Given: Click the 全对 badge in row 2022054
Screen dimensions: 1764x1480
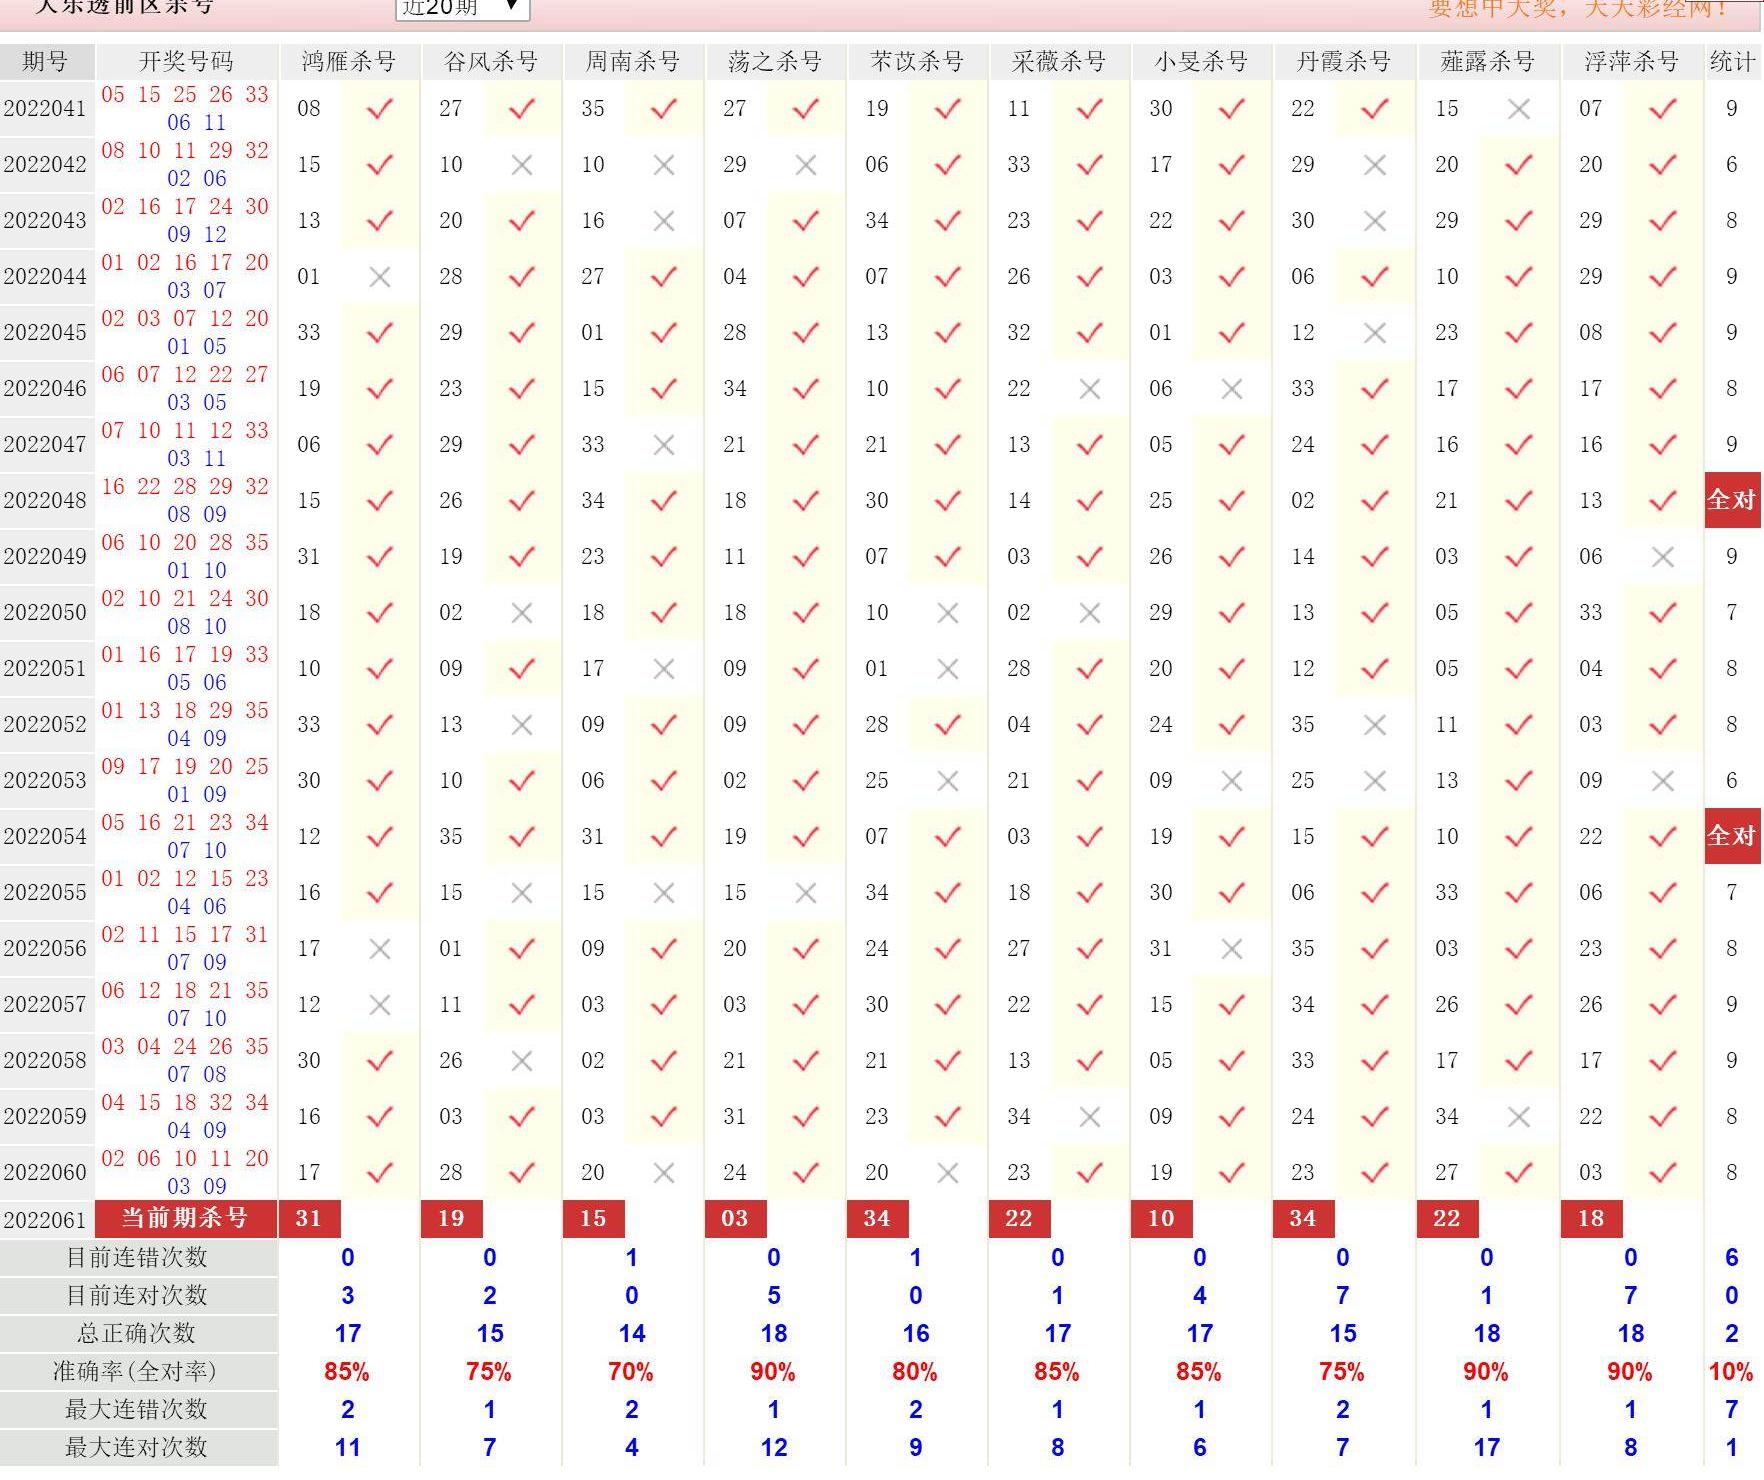Looking at the screenshot, I should point(1732,836).
